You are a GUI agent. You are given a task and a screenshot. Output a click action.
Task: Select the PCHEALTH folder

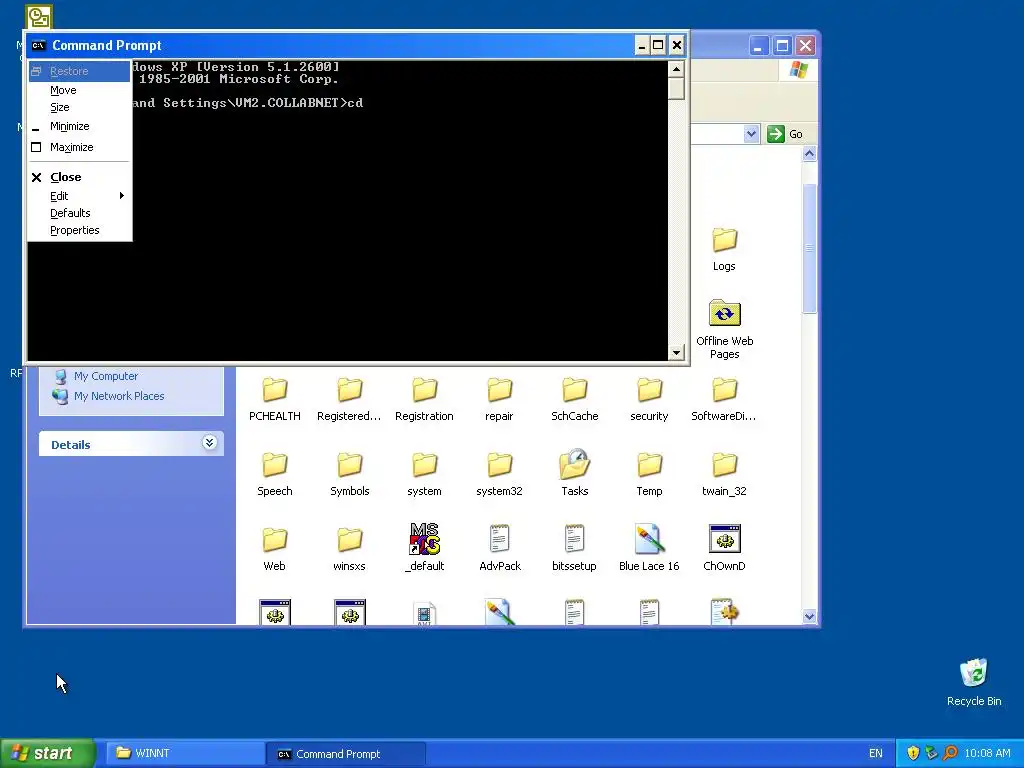[274, 400]
